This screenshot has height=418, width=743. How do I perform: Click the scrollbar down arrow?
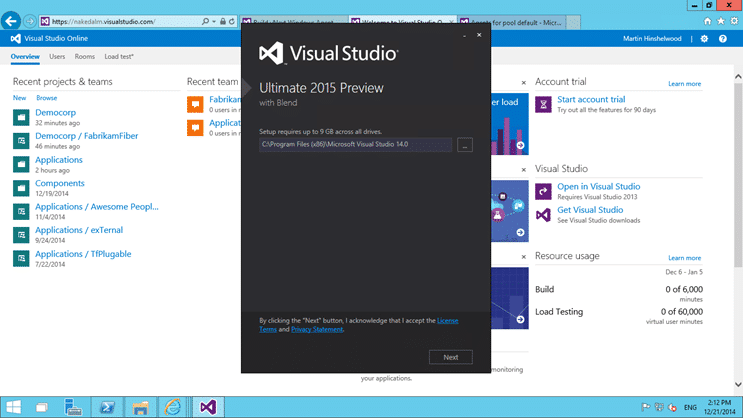click(738, 385)
